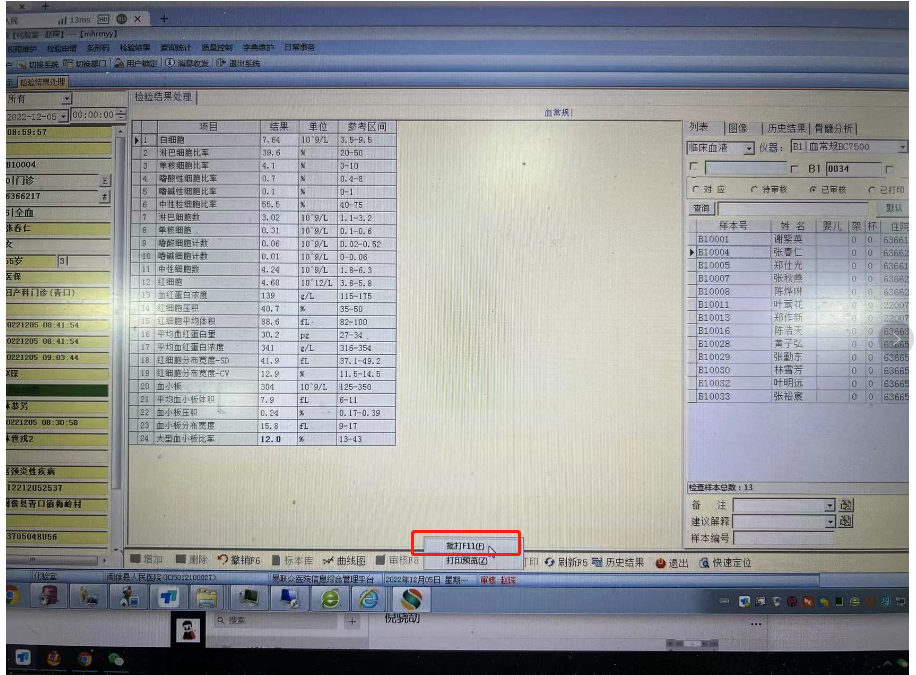Select the 白细胞 result row
This screenshot has width=916, height=675.
[x=265, y=140]
